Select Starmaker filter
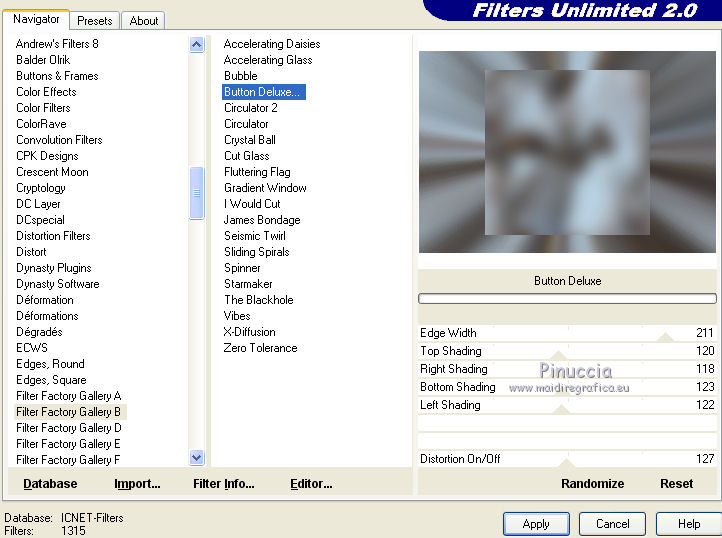The height and width of the screenshot is (538, 722). point(248,284)
